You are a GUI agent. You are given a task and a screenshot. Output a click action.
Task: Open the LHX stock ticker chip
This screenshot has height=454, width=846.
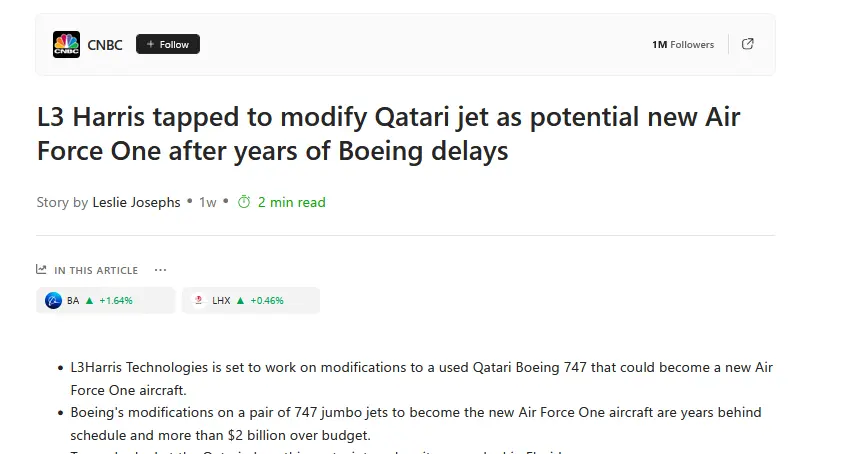(x=250, y=300)
